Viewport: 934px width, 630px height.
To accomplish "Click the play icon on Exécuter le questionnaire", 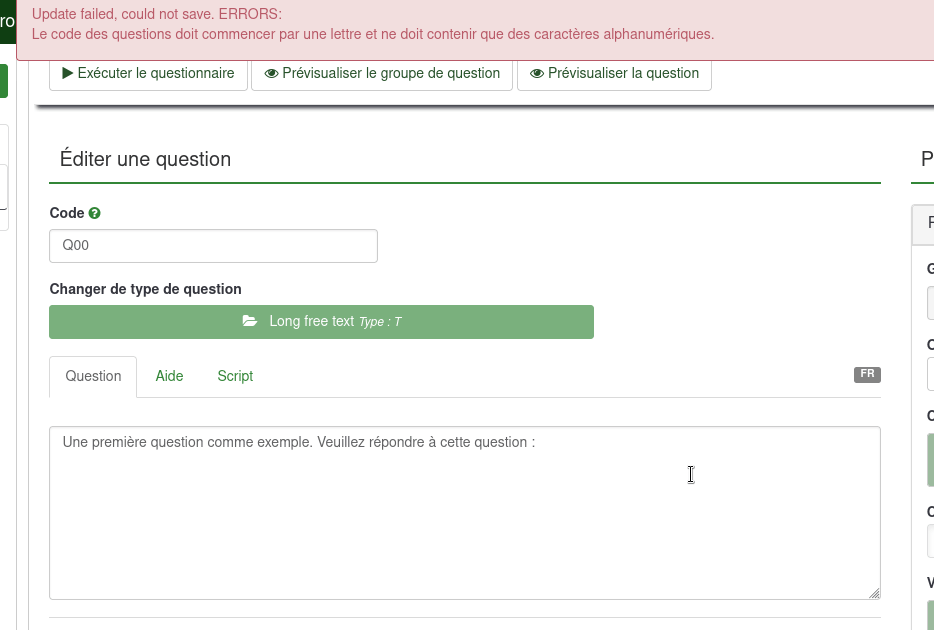I will (68, 73).
